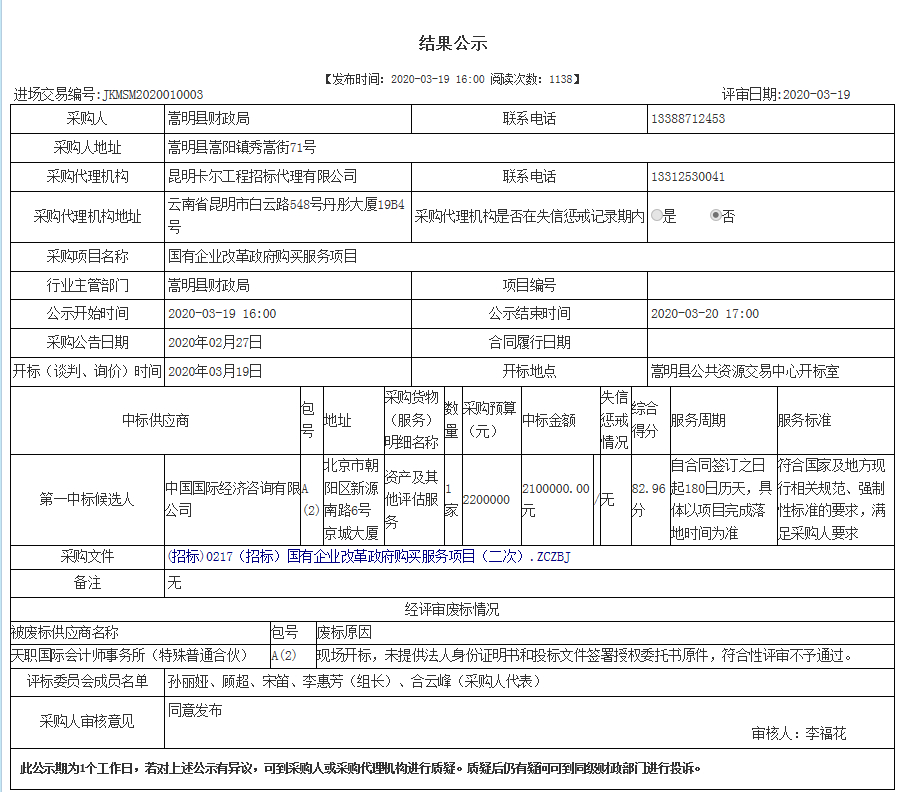
Task: Click the 经评审废标情况 section header
Action: click(452, 609)
